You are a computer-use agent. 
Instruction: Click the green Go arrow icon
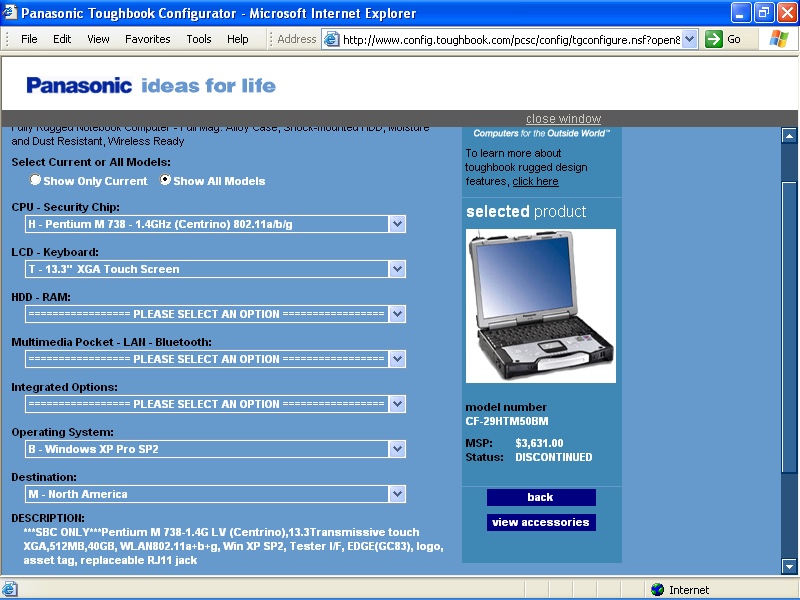[714, 39]
